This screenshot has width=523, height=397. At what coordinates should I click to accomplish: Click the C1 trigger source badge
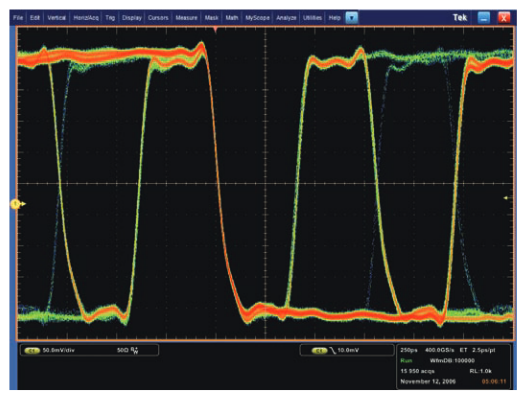click(x=319, y=351)
